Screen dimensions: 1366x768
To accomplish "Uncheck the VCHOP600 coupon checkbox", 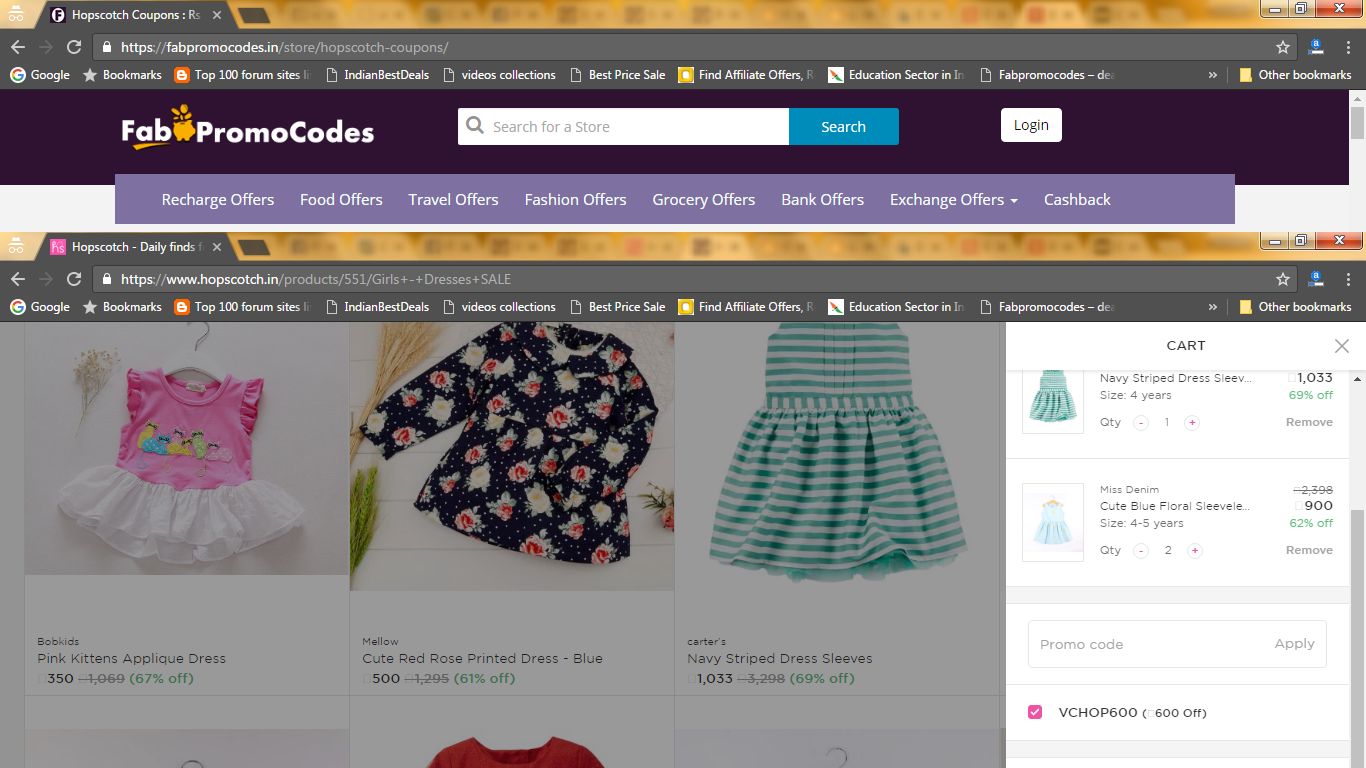I will pyautogui.click(x=1035, y=712).
